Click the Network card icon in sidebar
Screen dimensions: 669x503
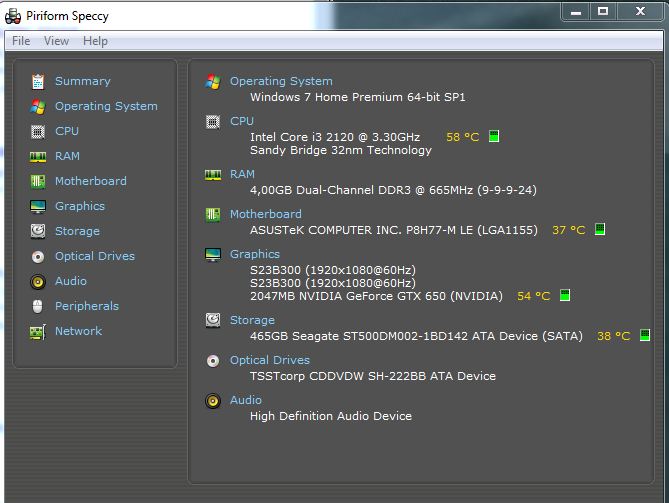pyautogui.click(x=38, y=331)
